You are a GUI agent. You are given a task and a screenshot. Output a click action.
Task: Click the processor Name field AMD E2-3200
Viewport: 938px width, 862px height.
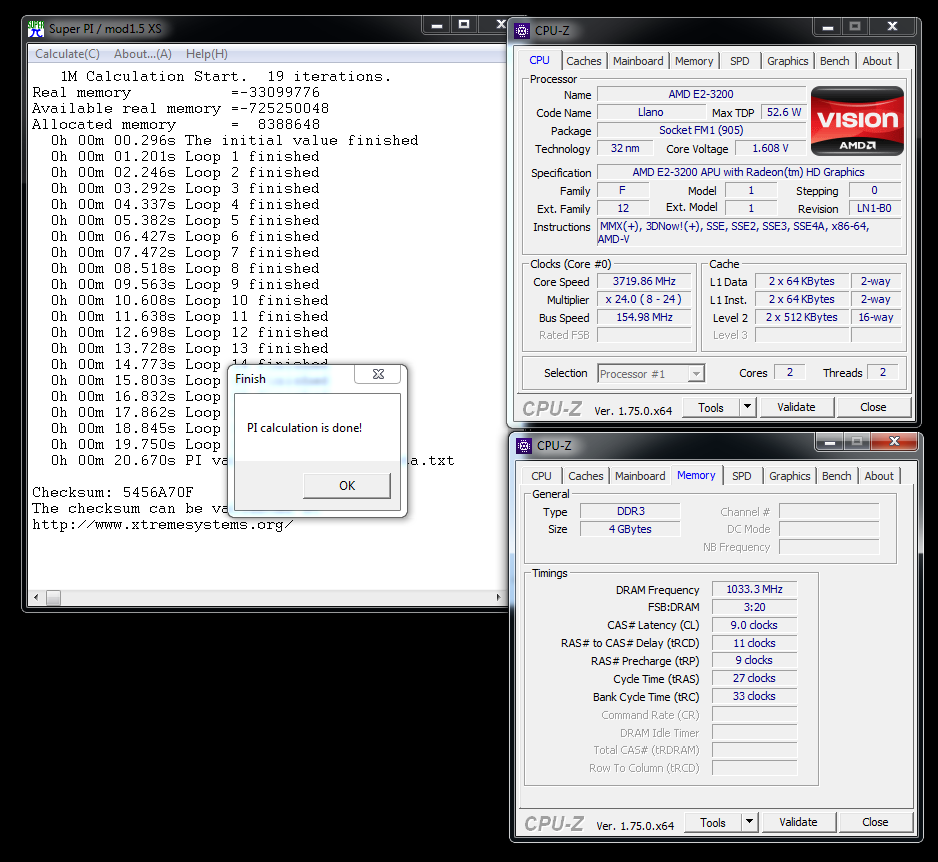click(701, 95)
